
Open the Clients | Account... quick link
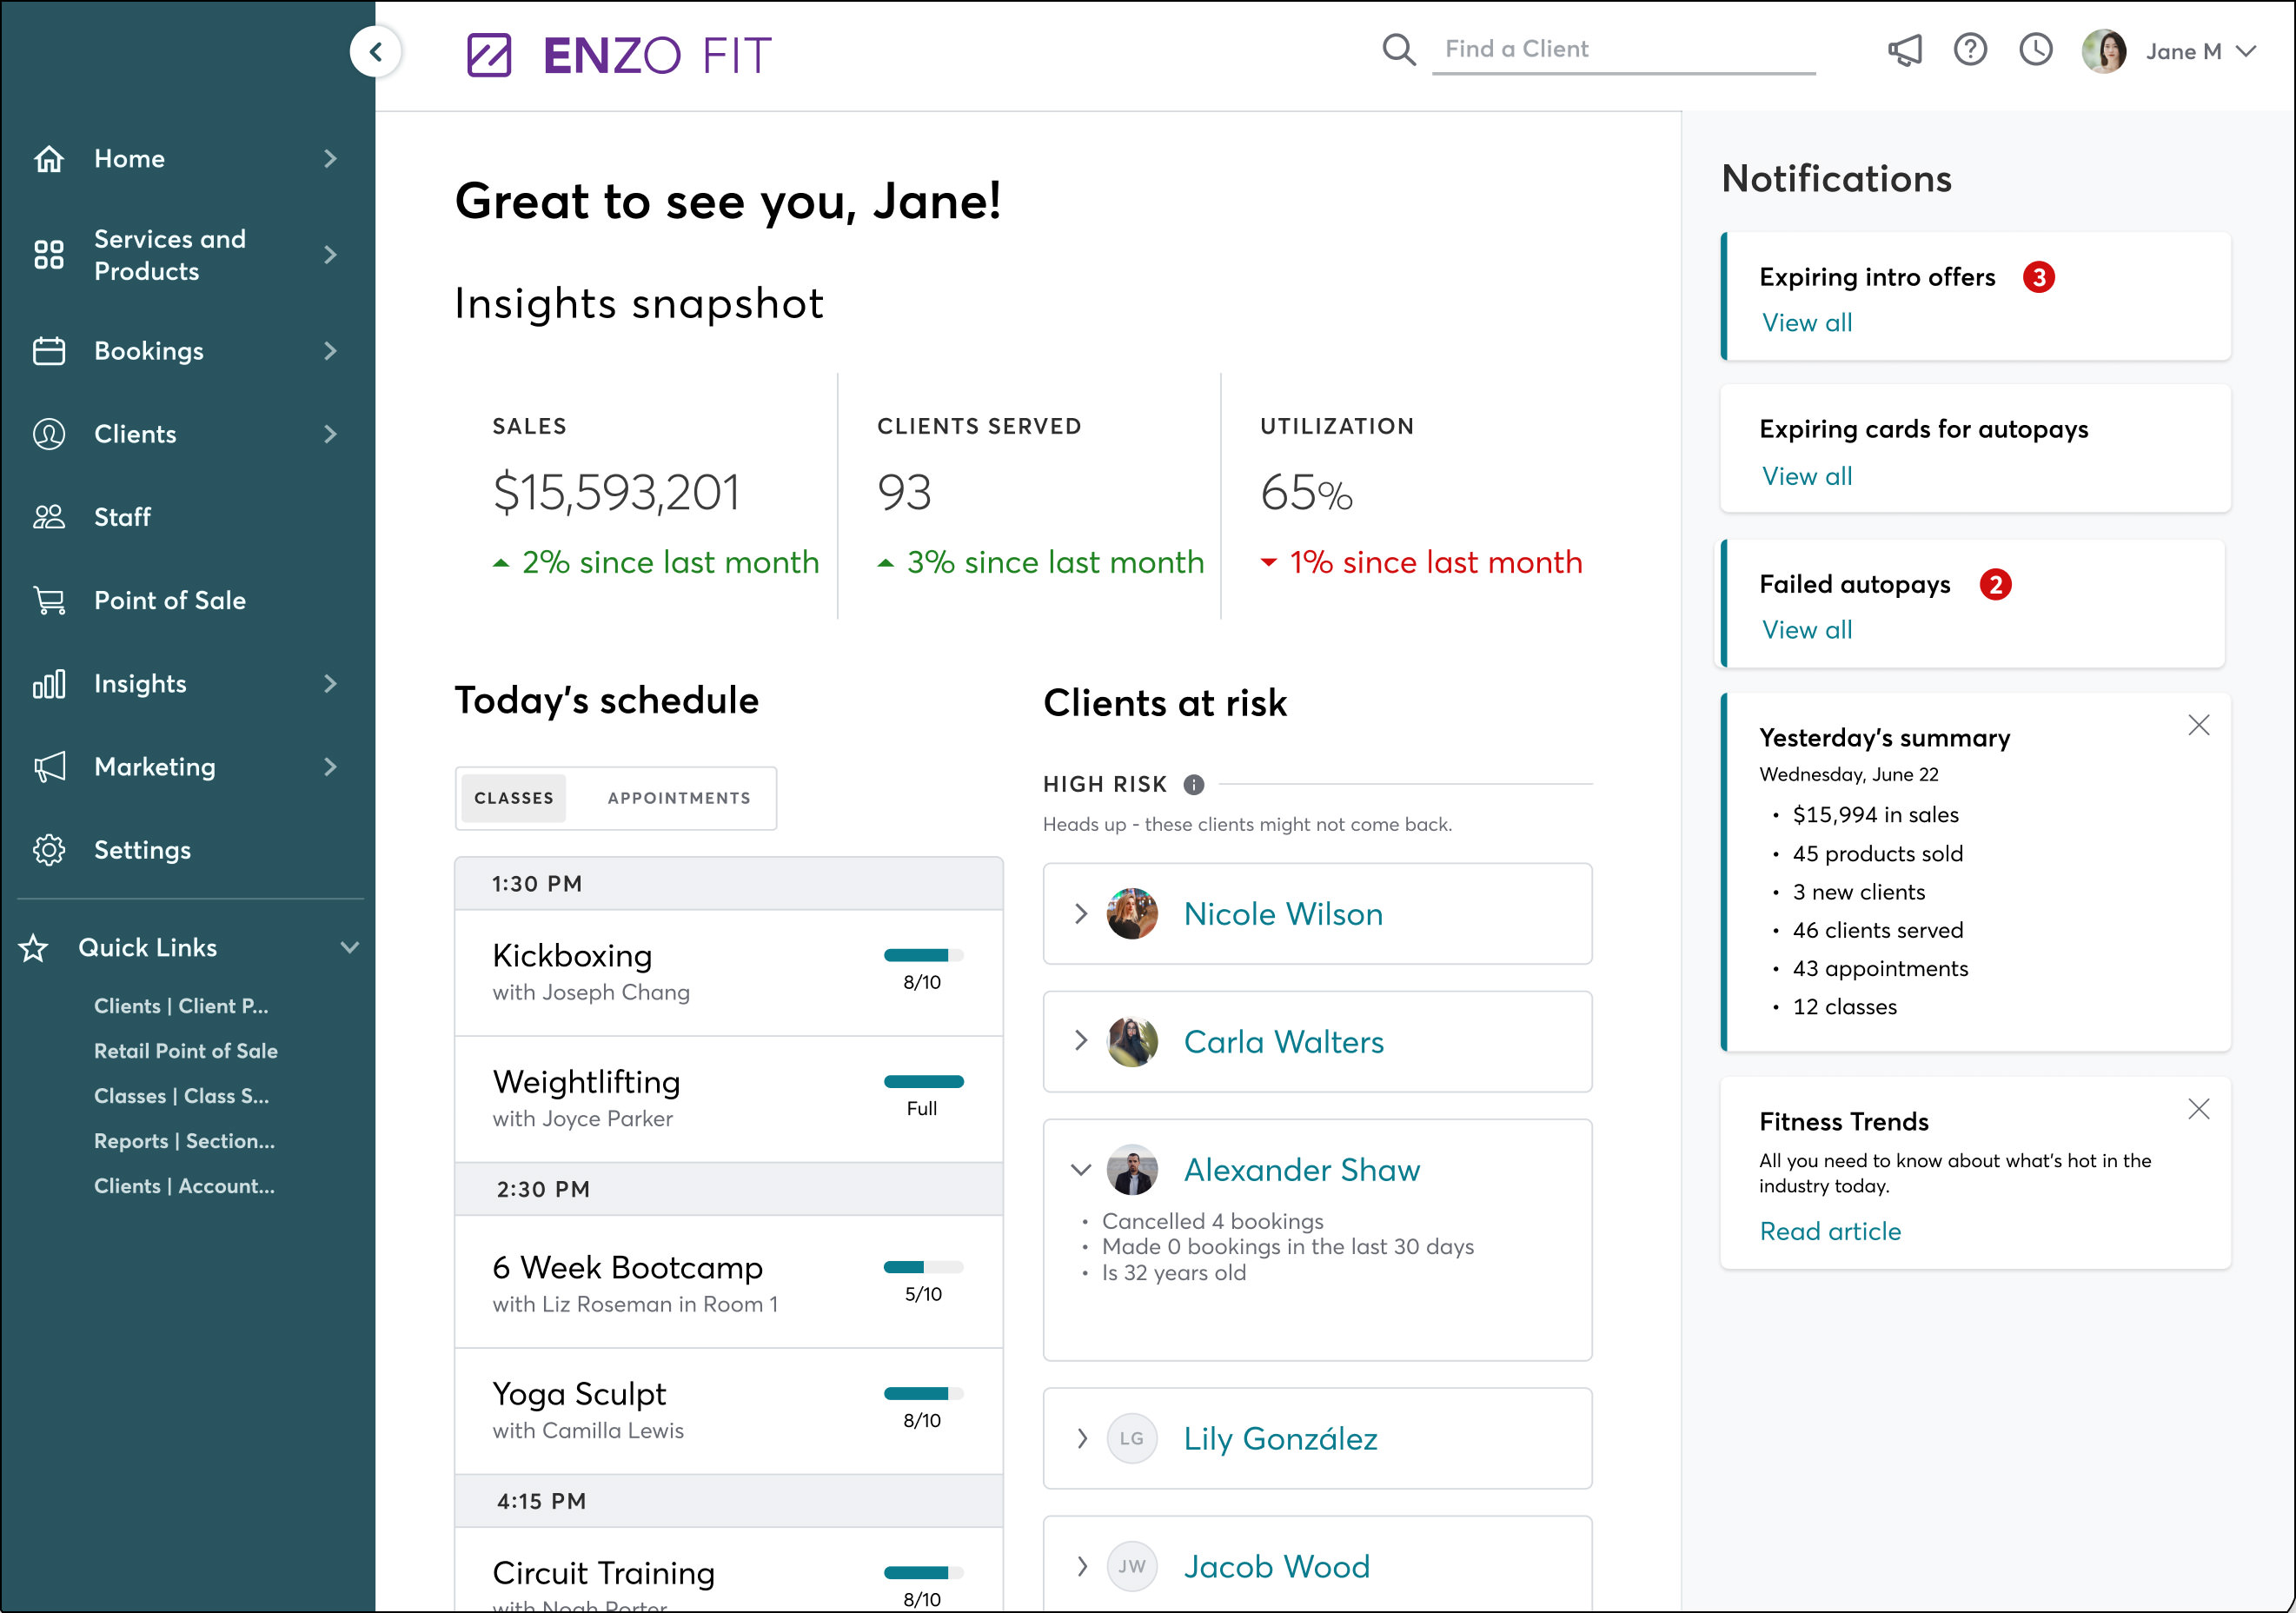coord(184,1186)
